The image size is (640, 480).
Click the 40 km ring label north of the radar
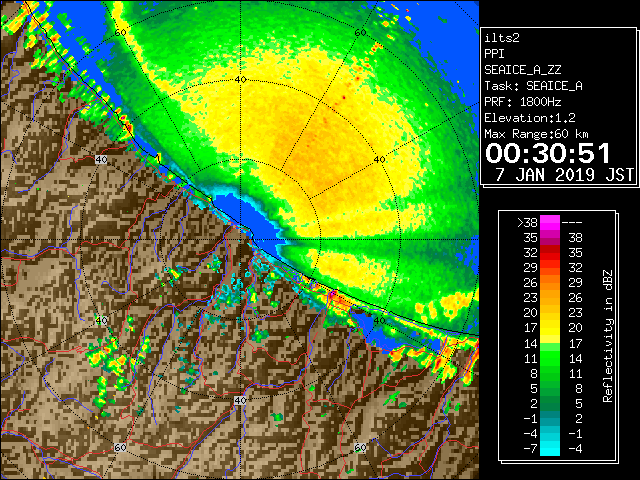click(x=240, y=80)
